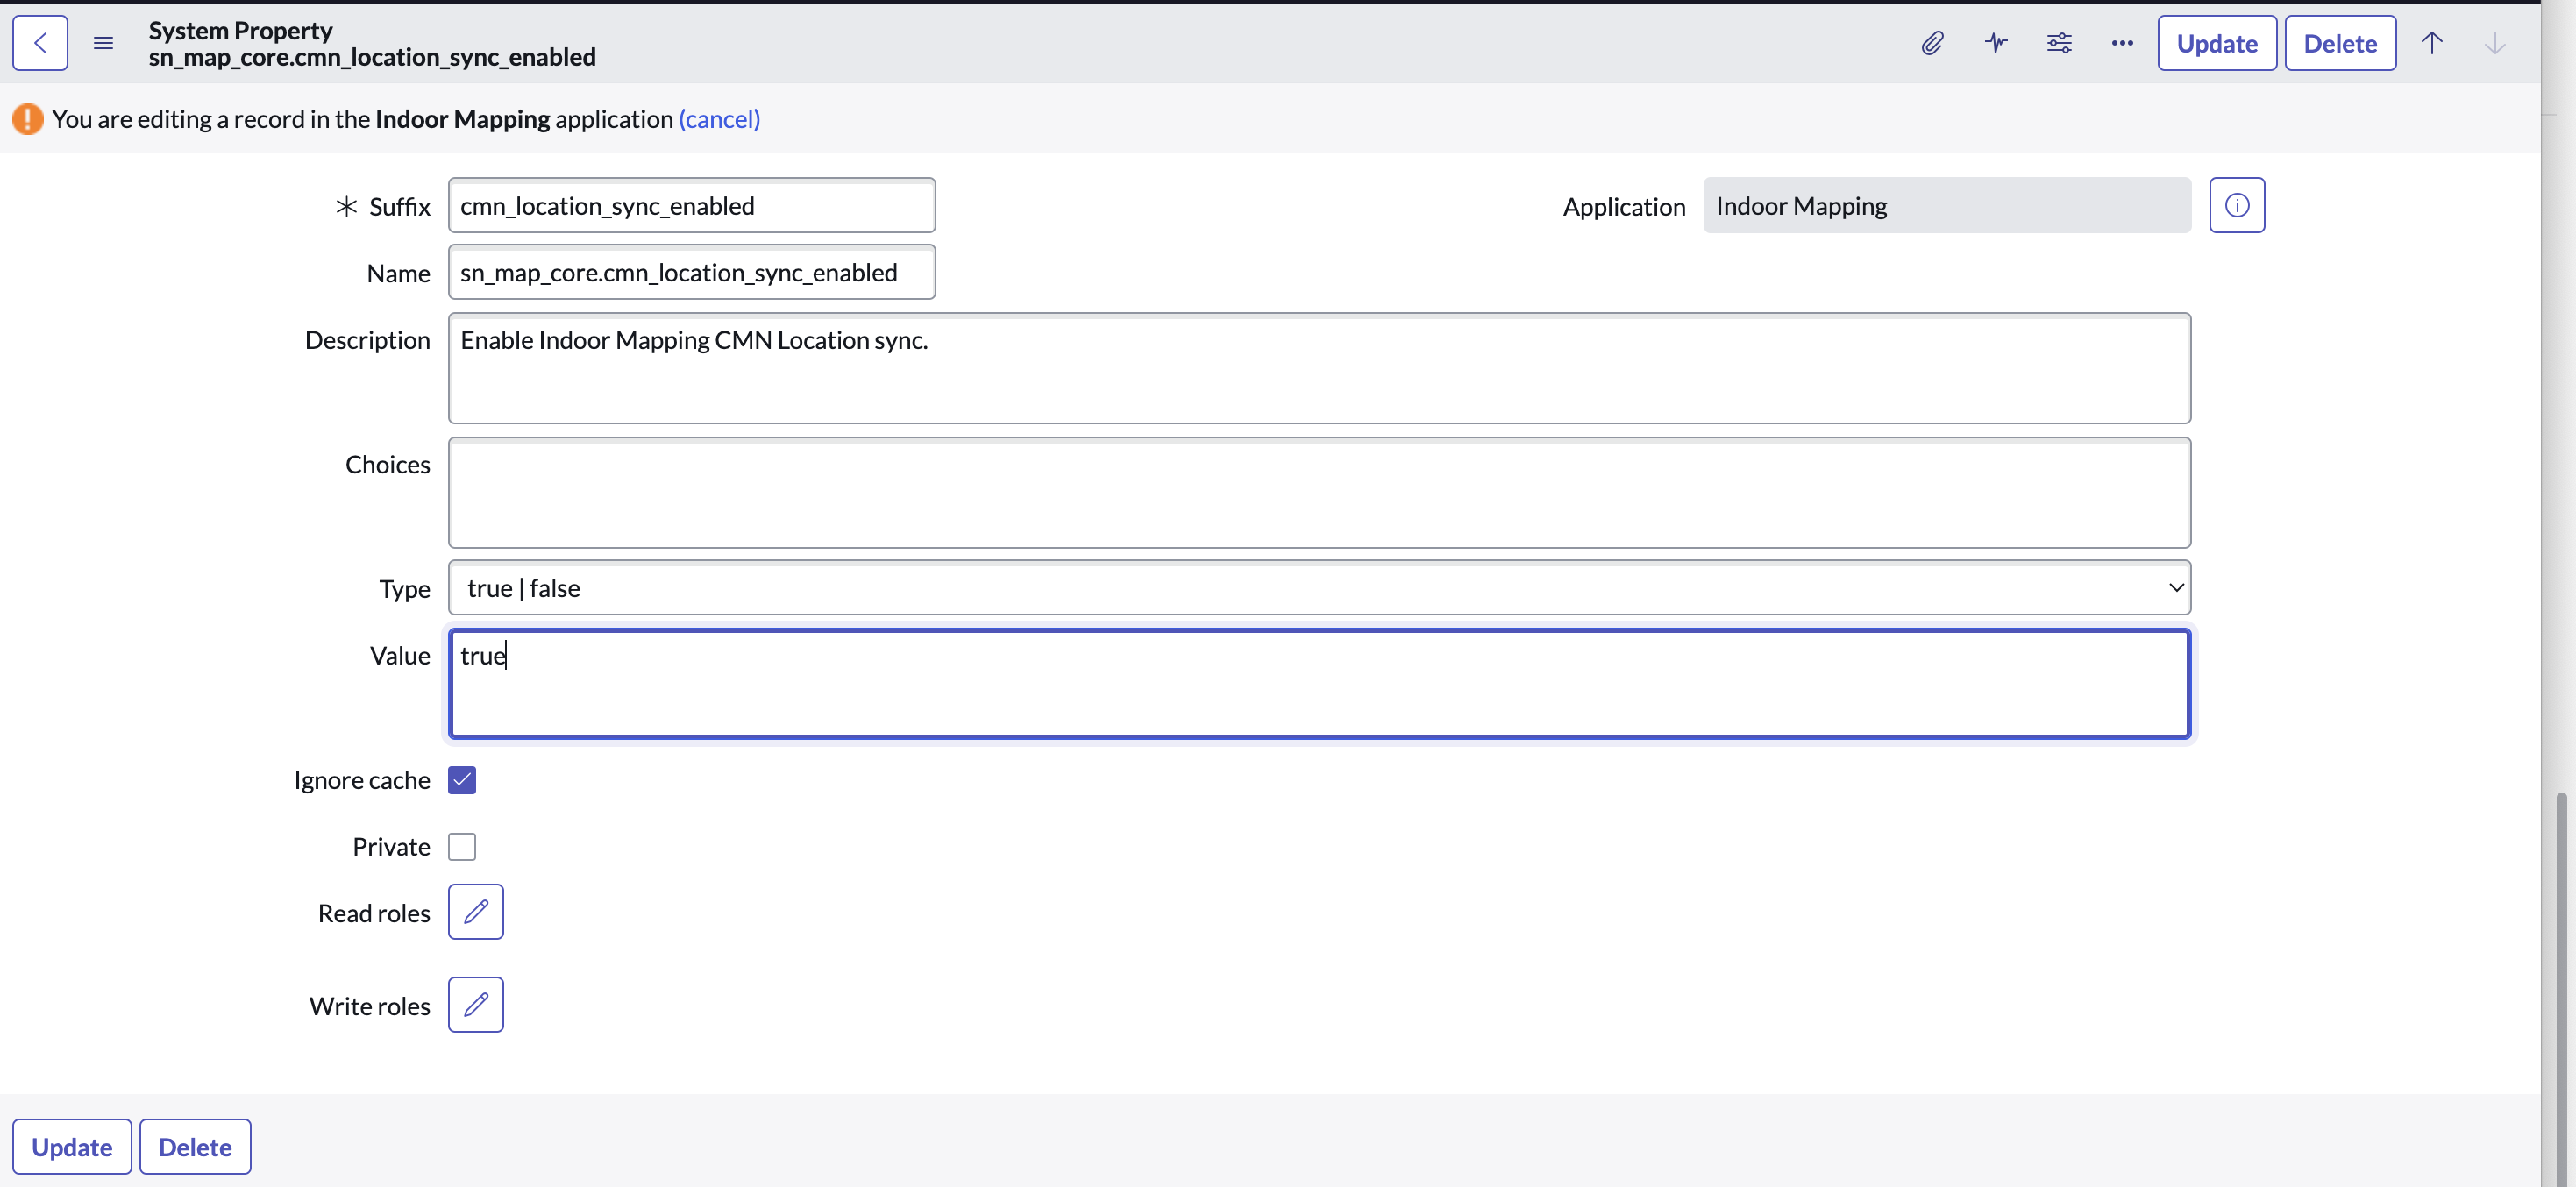Click the 'Choices' field label
Viewport: 2576px width, 1187px height.
(387, 464)
